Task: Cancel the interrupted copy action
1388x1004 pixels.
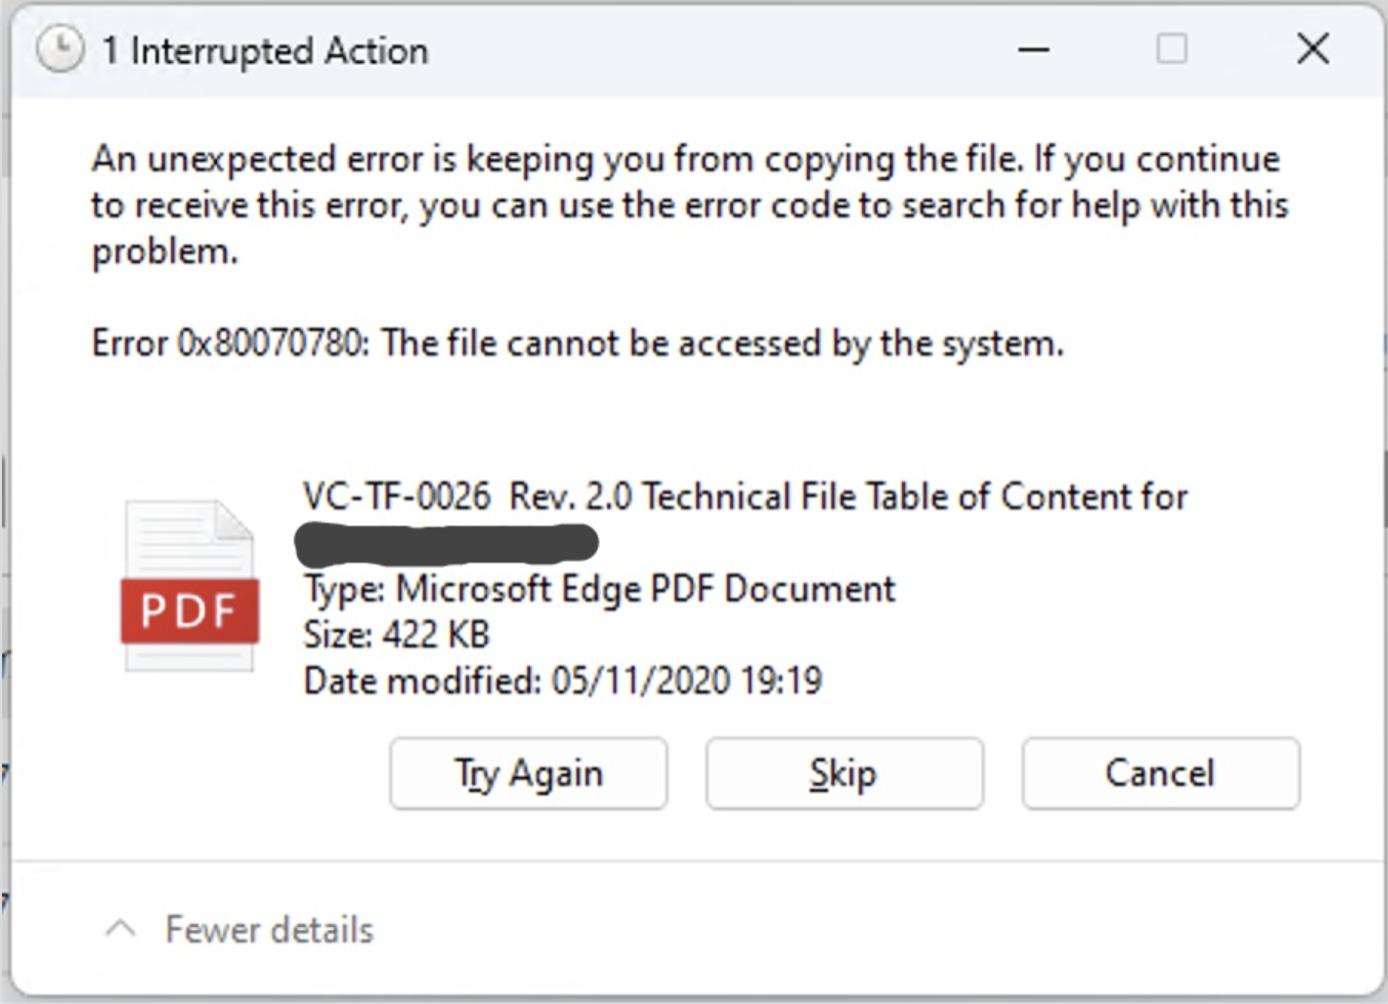Action: point(1160,773)
